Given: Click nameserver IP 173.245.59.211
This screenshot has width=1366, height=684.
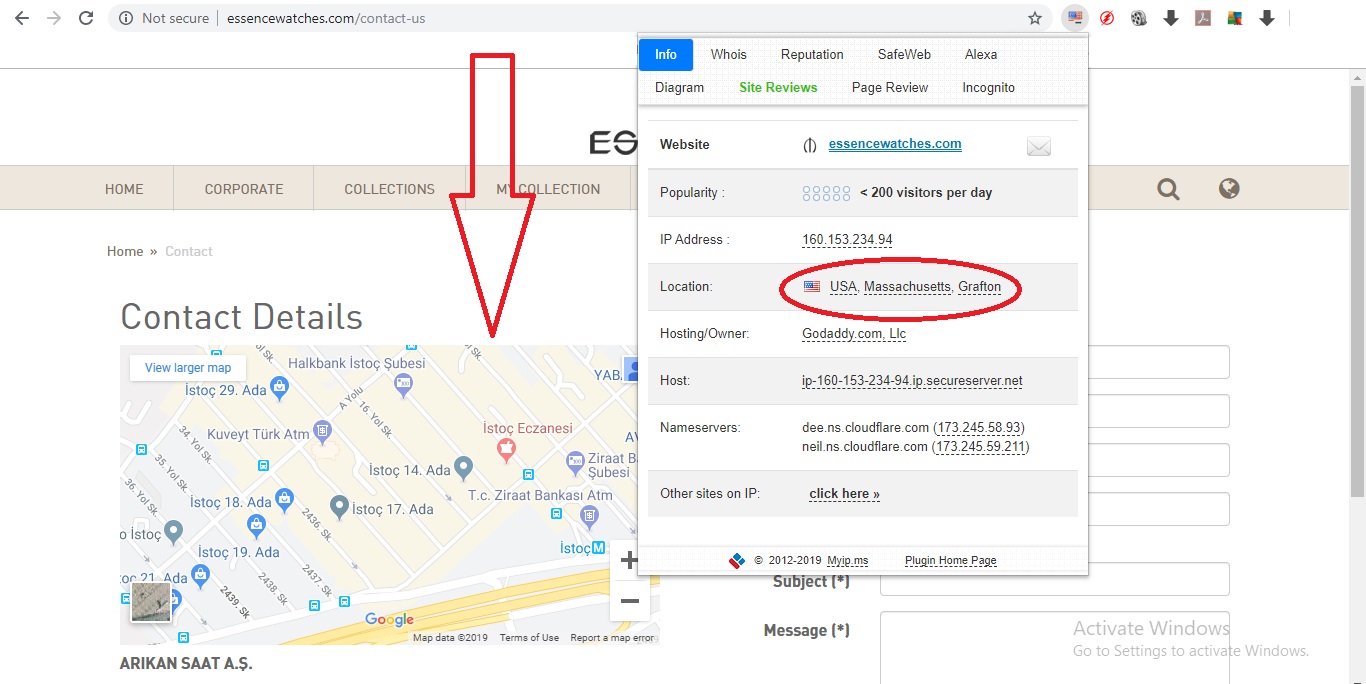Looking at the screenshot, I should 981,446.
